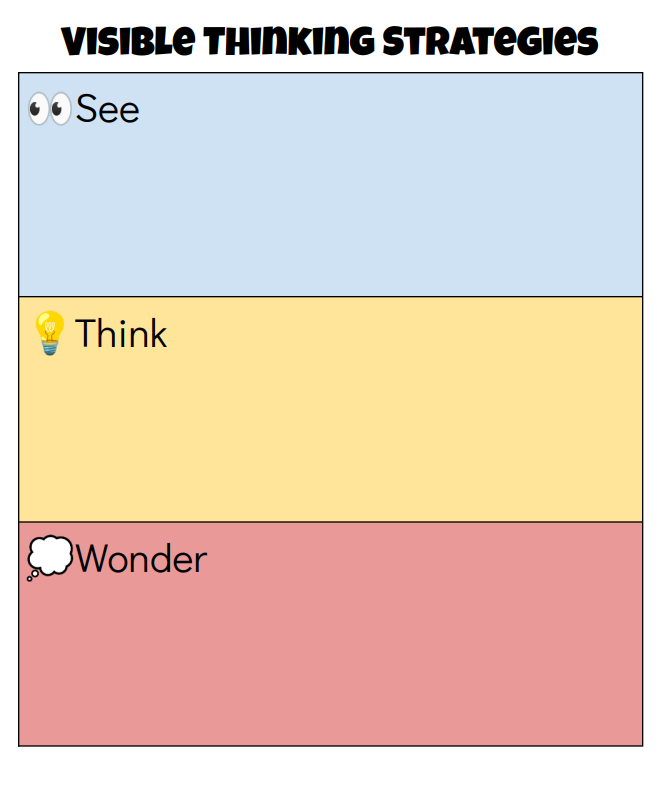The image size is (668, 794).
Task: Select the "Think" label text
Action: [x=121, y=333]
